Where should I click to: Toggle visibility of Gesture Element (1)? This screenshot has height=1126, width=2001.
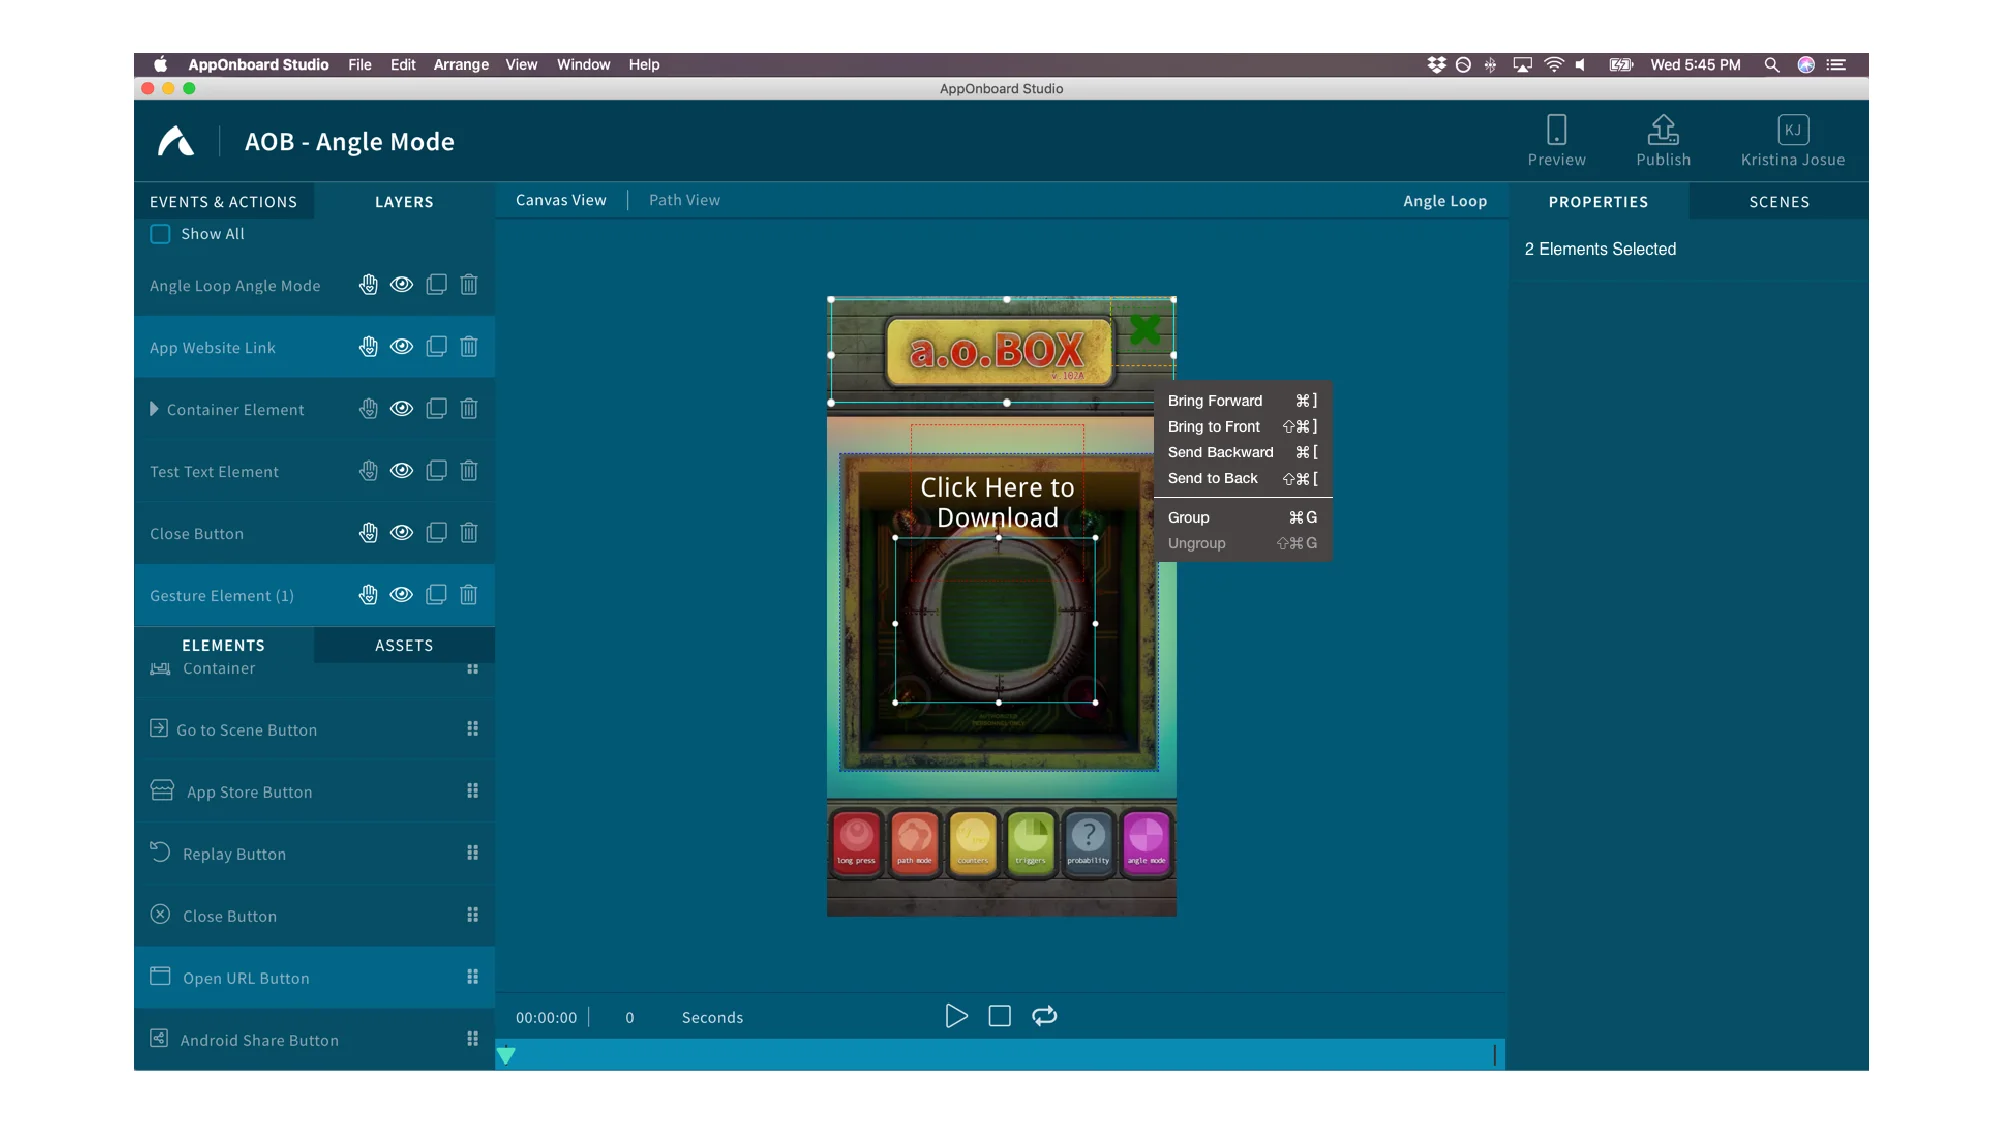[x=401, y=595]
